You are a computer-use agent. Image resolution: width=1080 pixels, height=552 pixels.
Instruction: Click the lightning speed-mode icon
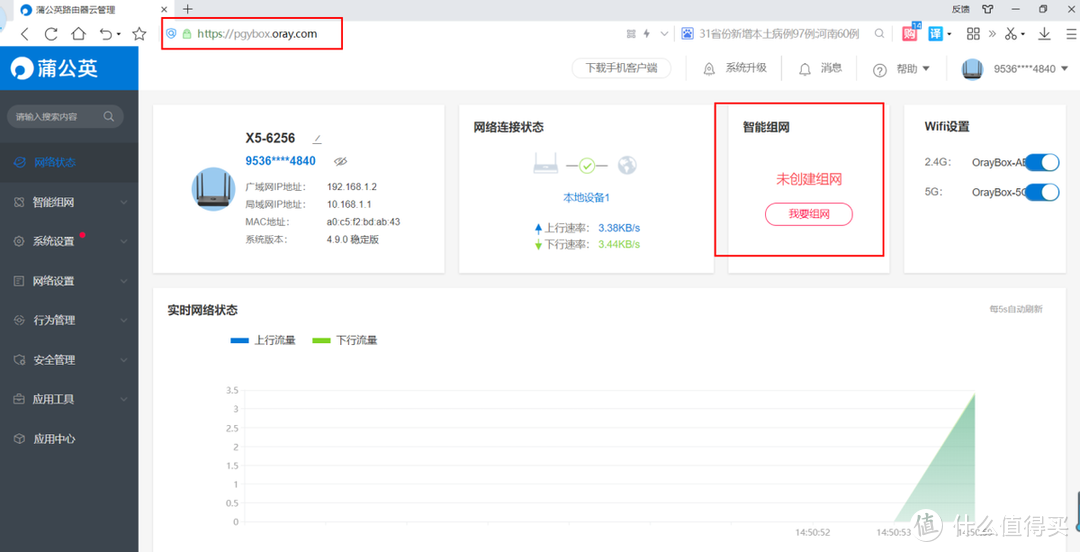(647, 33)
